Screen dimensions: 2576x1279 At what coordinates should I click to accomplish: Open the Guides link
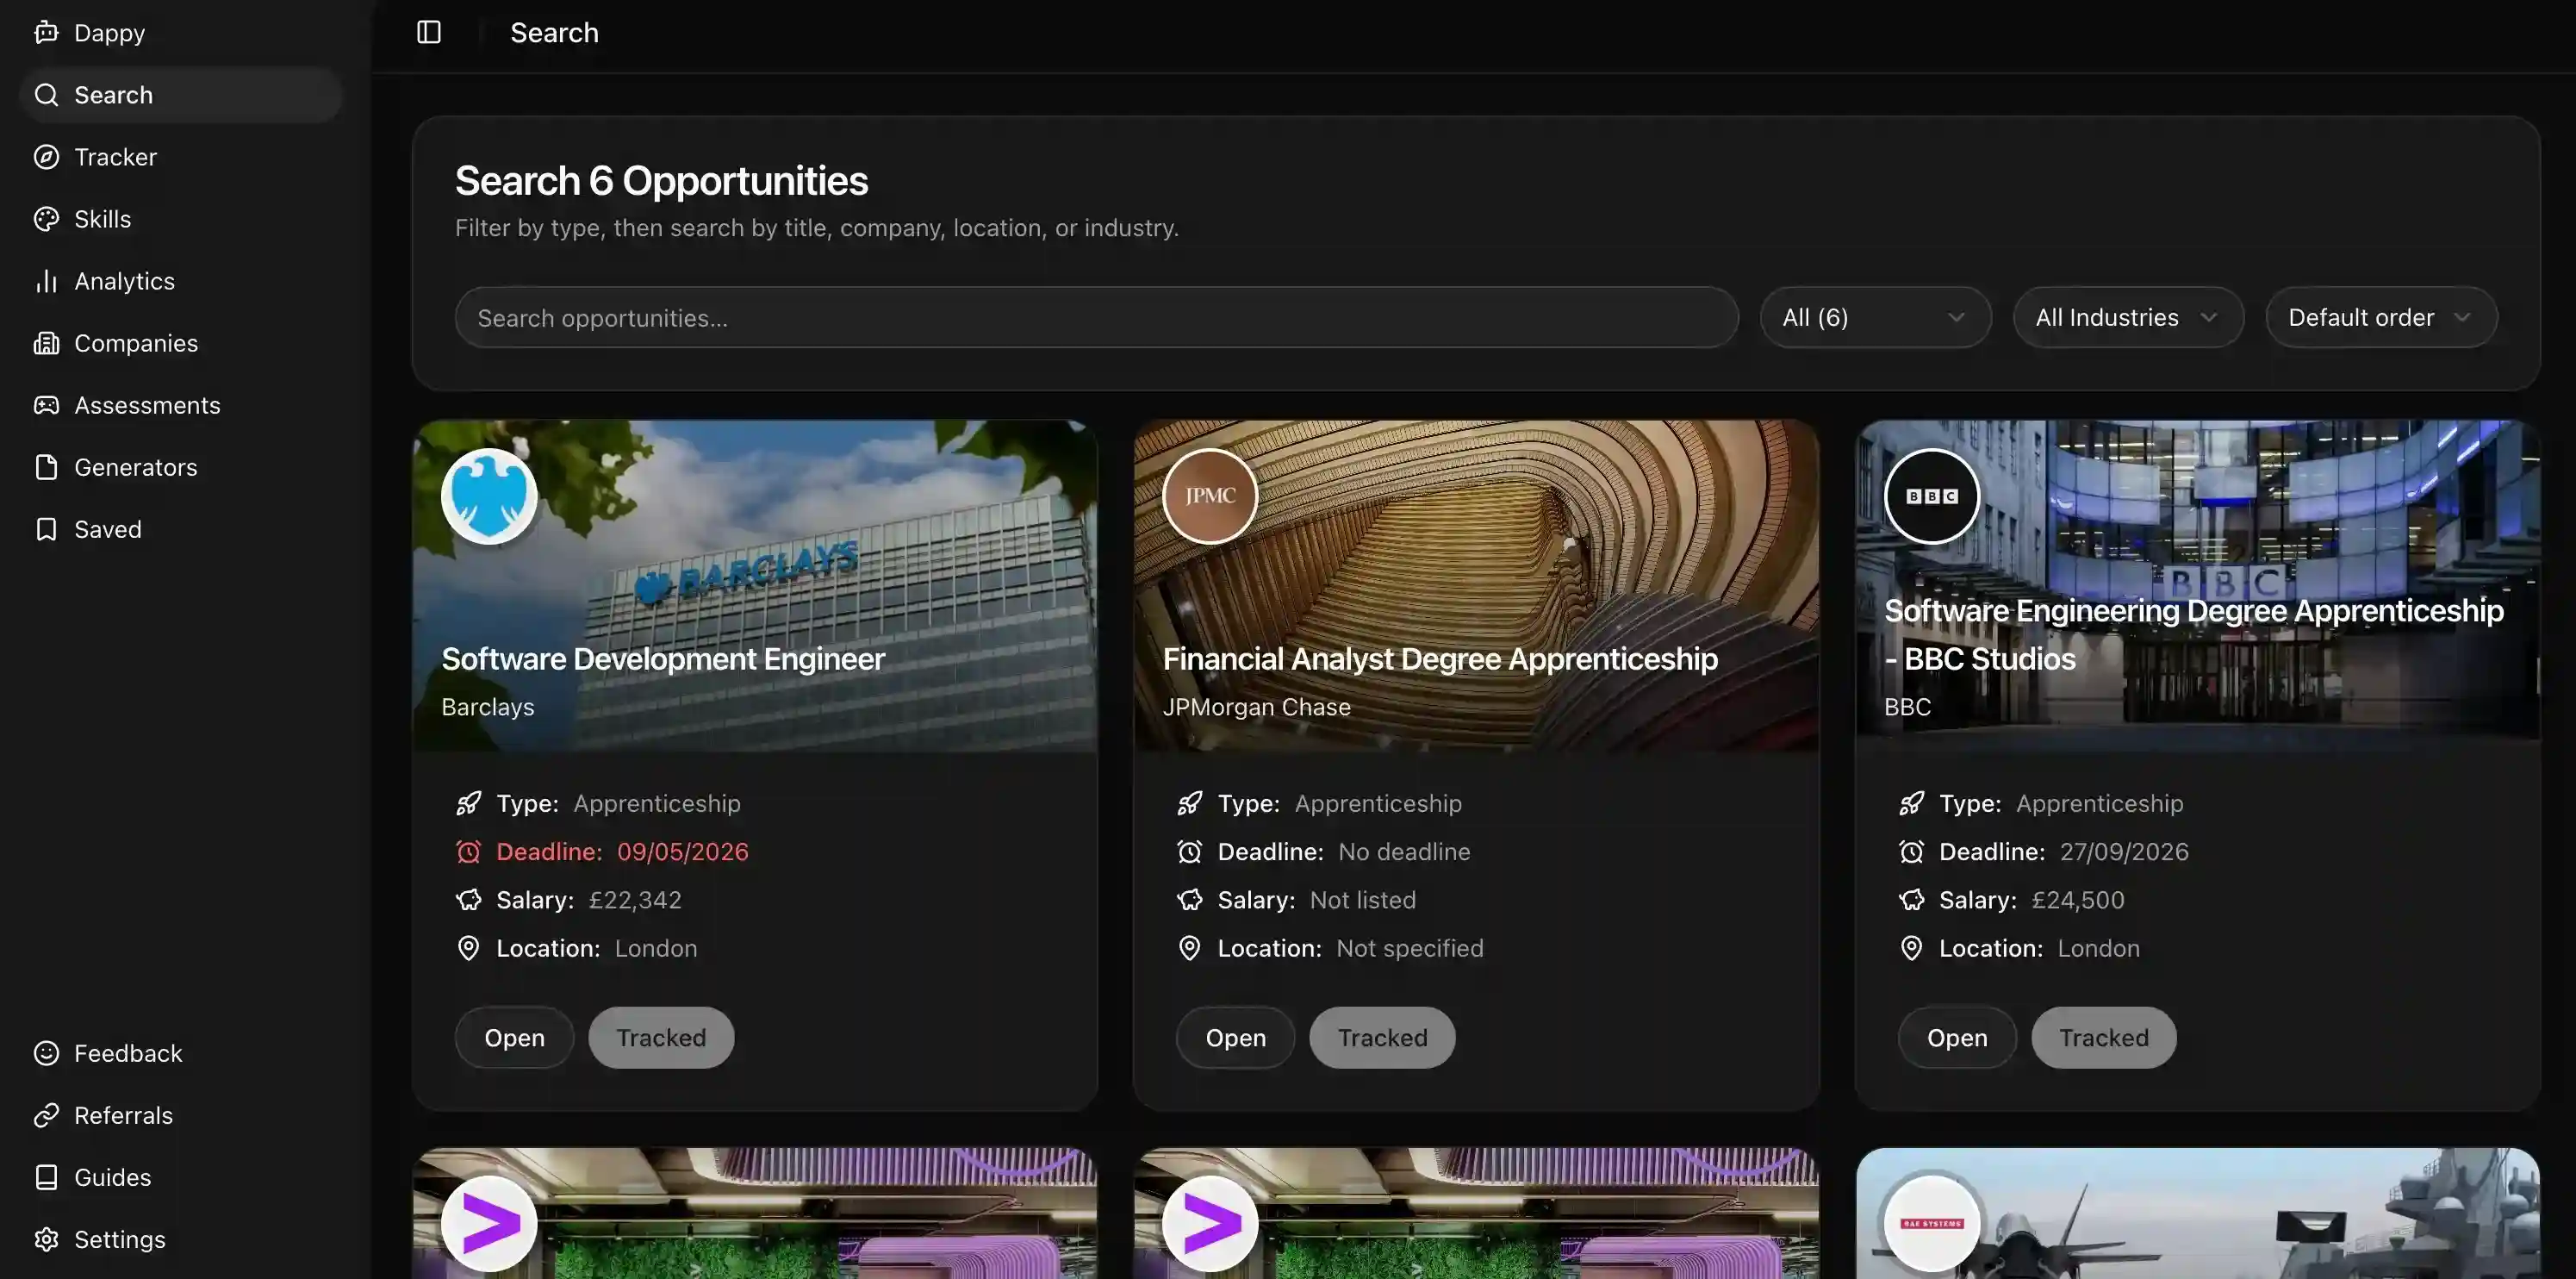(x=180, y=1177)
